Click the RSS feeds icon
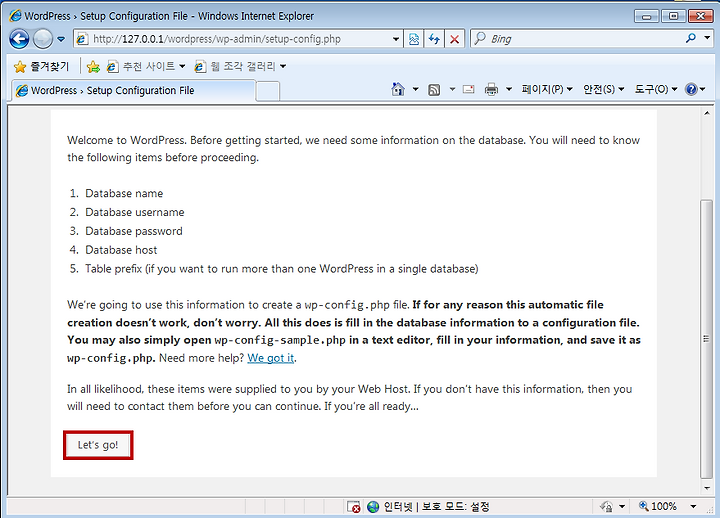Viewport: 720px width, 518px height. coord(434,90)
